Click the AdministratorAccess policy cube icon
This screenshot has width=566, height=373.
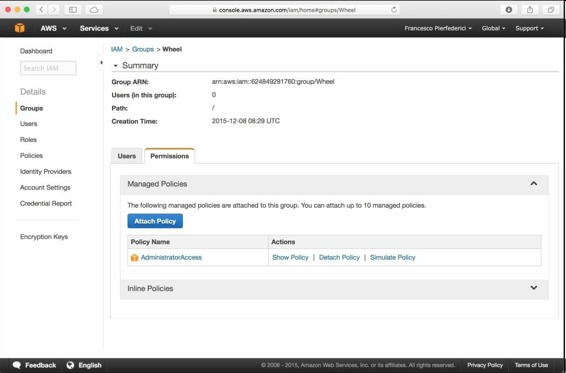134,257
